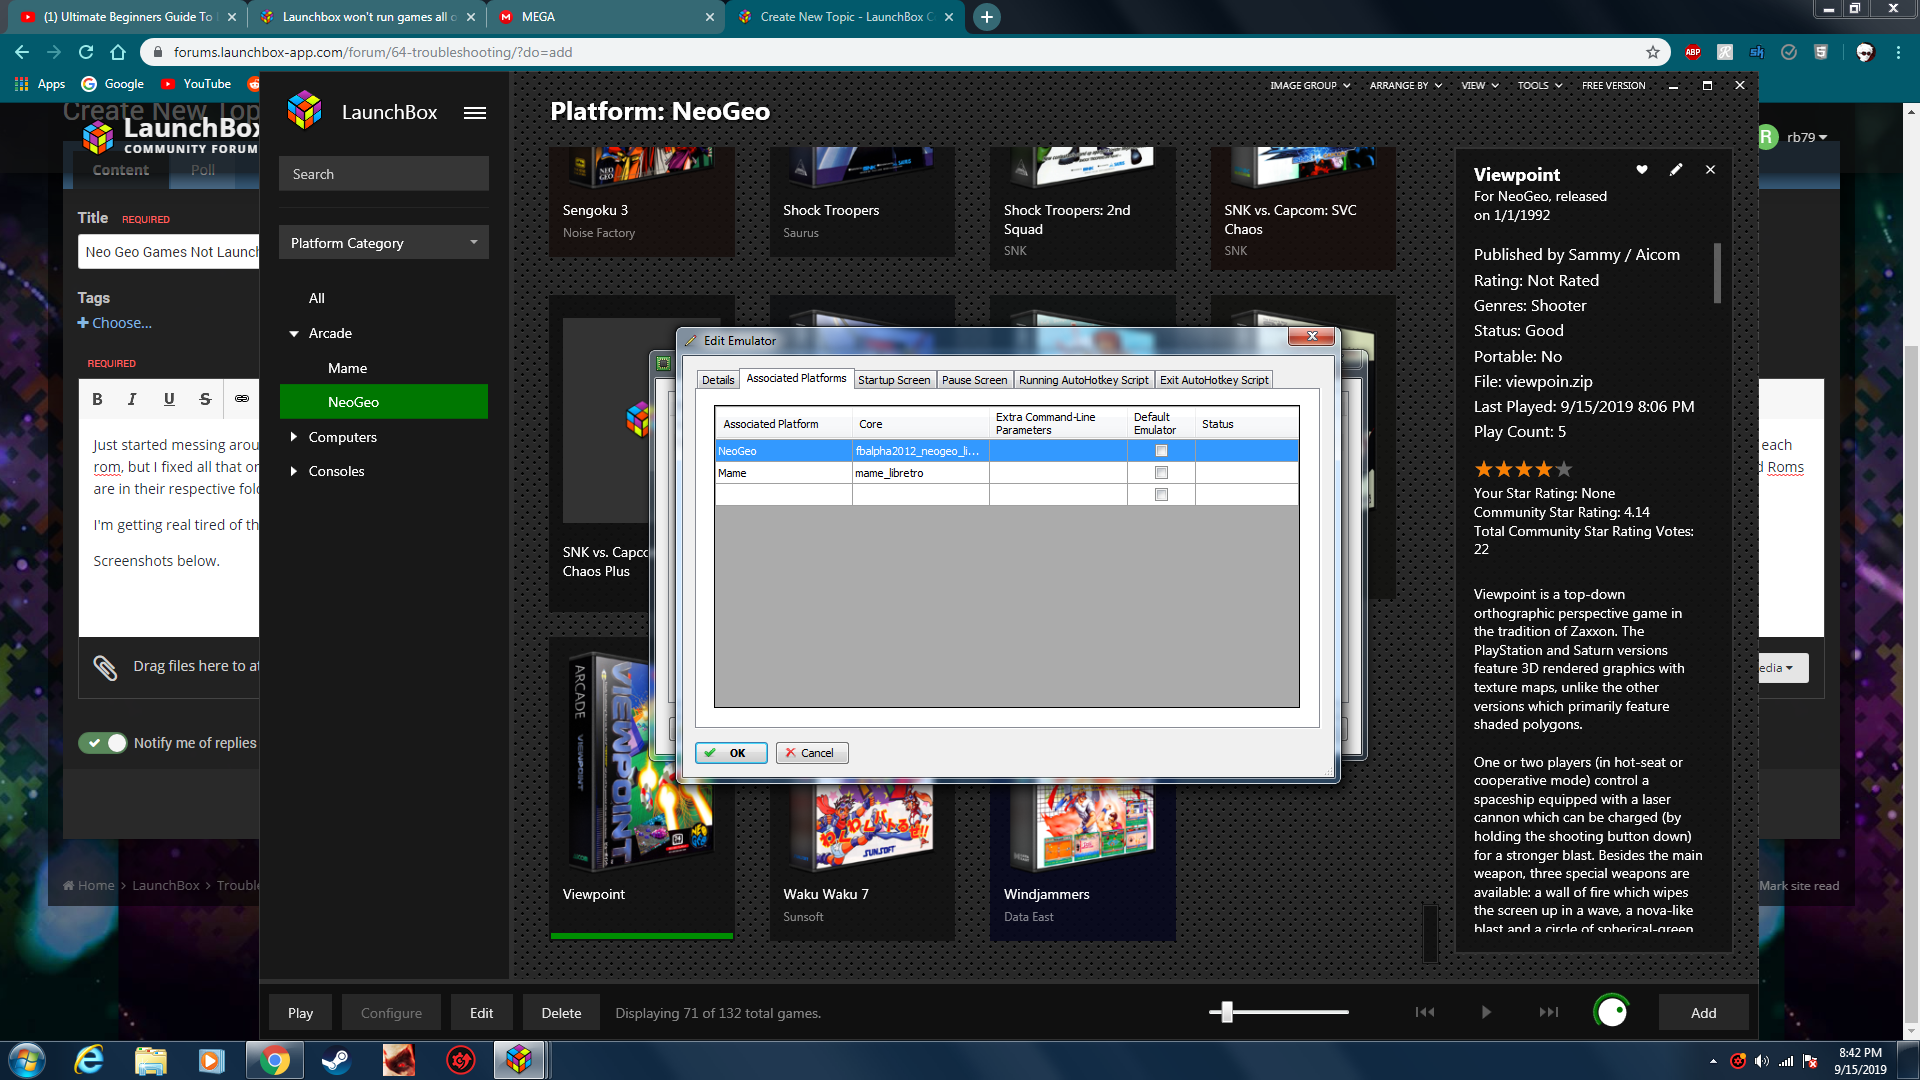Reload the Chrome page
The height and width of the screenshot is (1080, 1920).
(x=86, y=52)
